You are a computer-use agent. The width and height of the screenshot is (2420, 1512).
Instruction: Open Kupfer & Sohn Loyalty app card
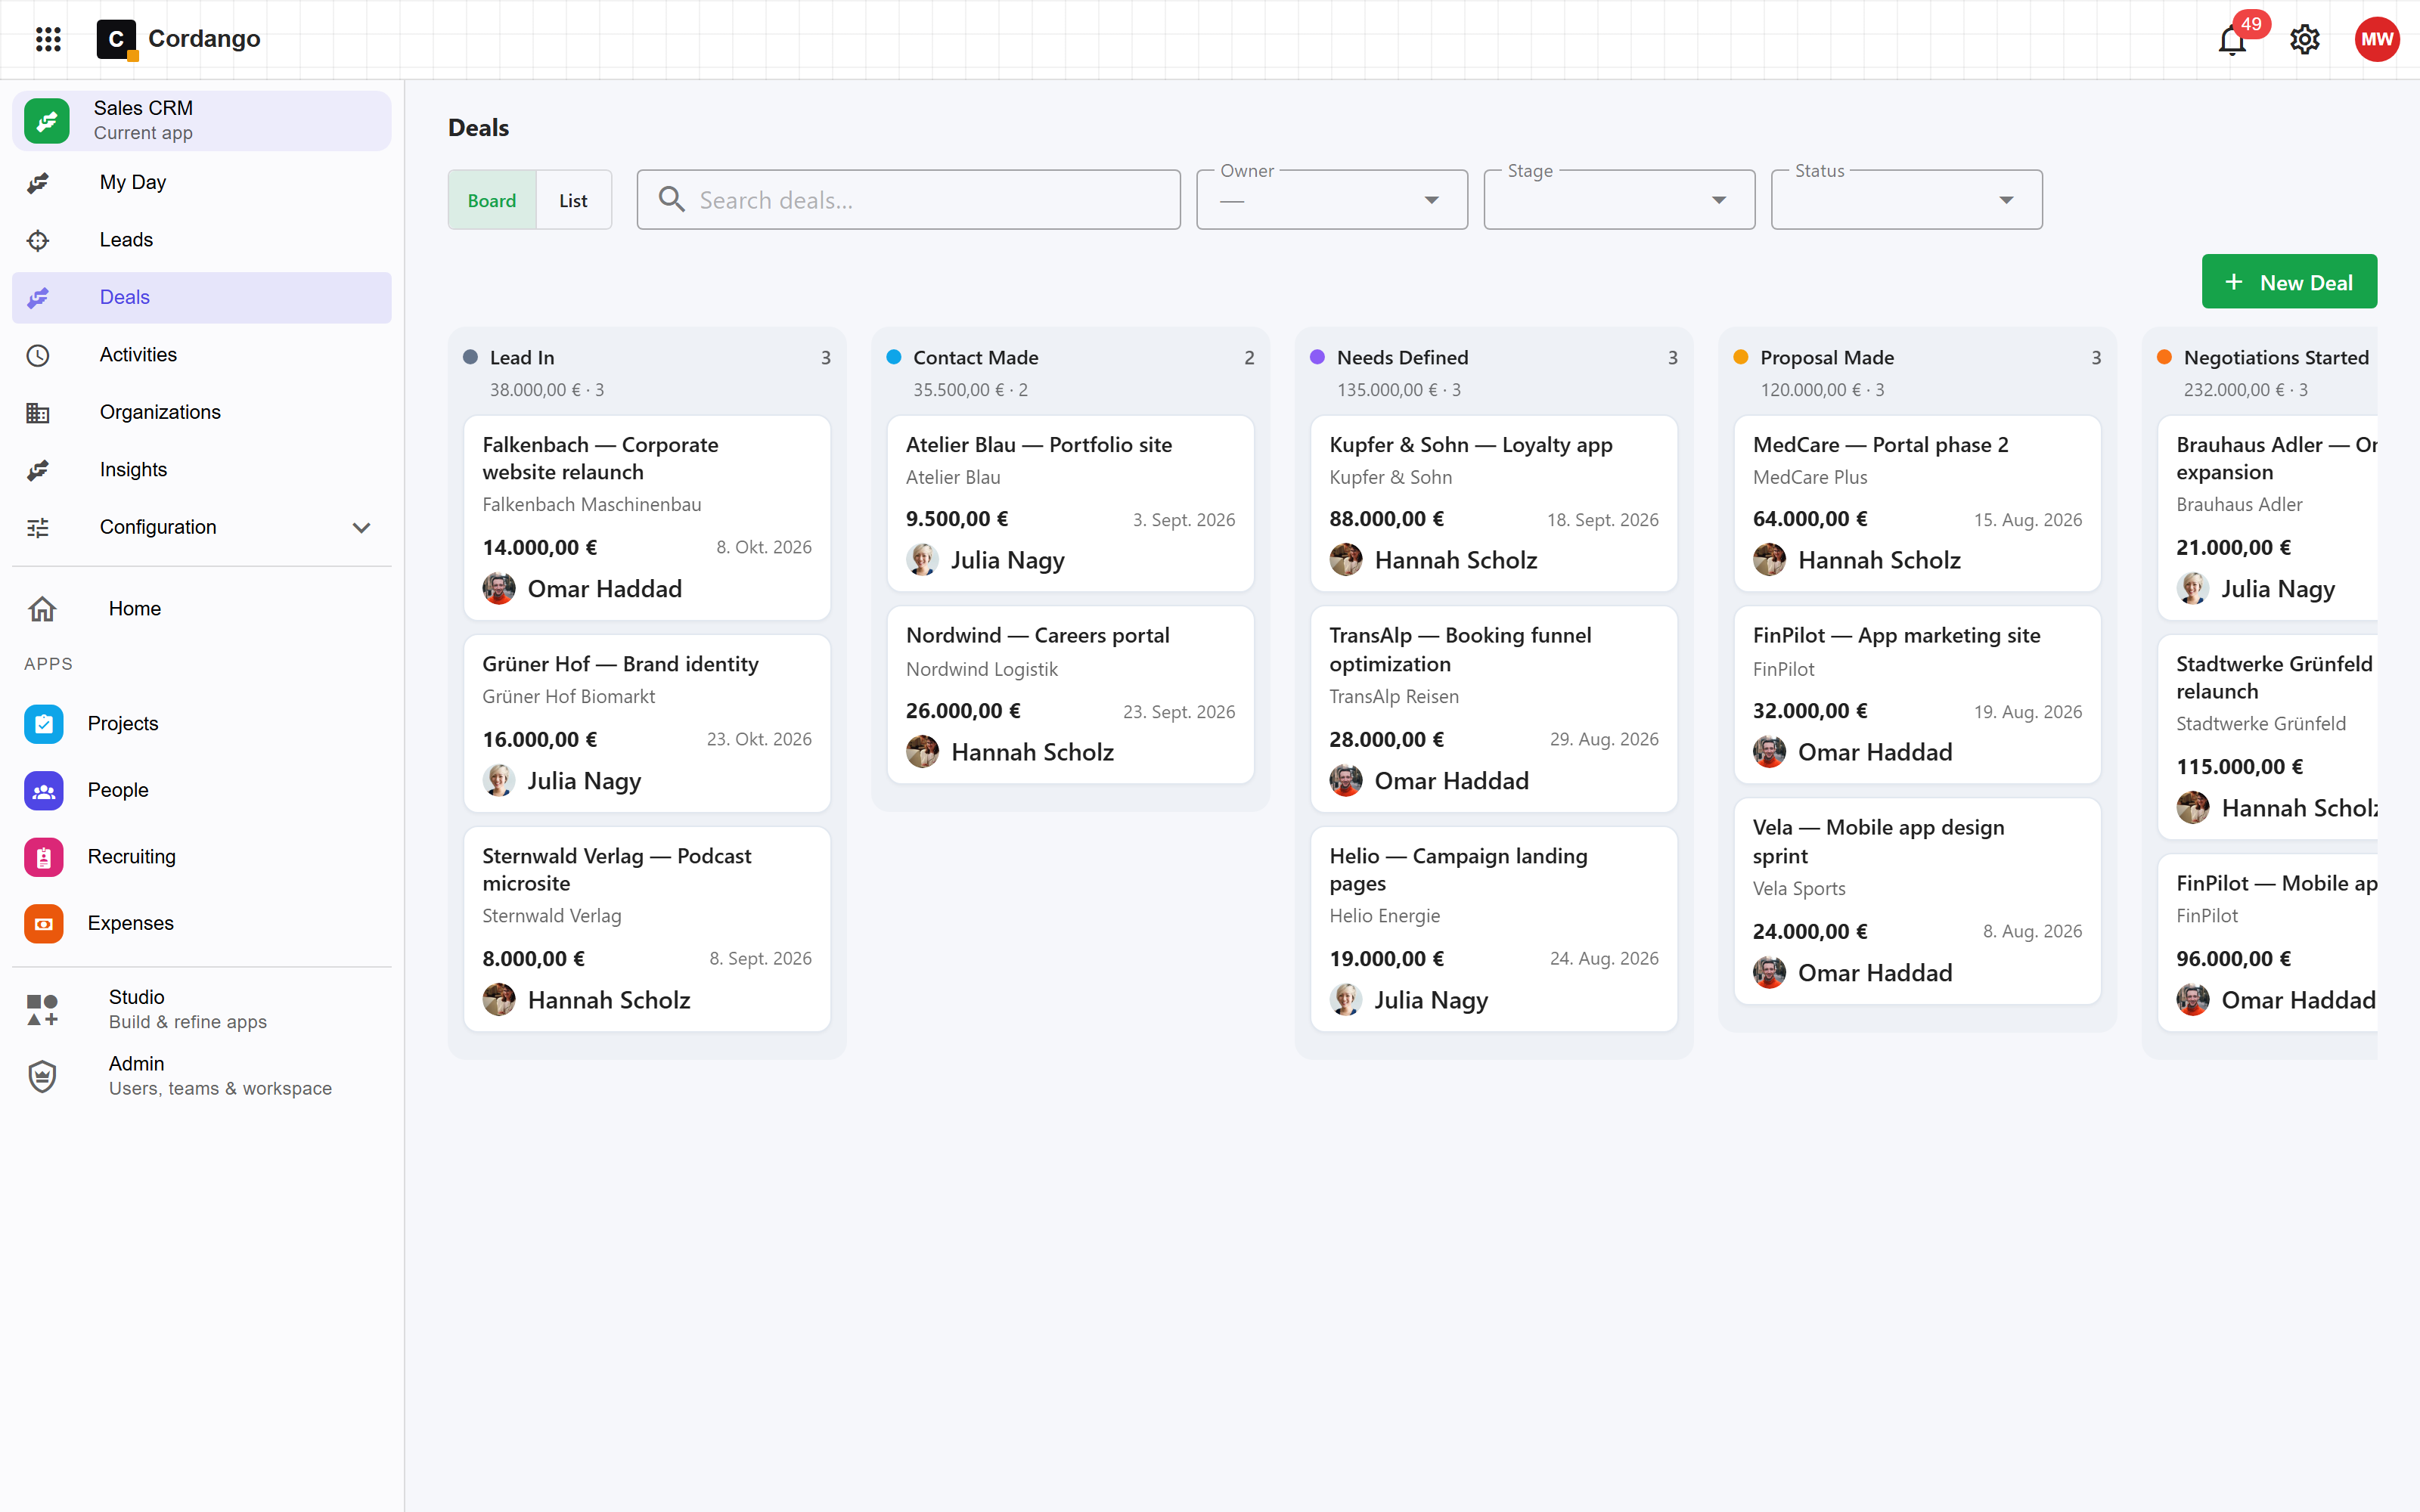pos(1493,504)
